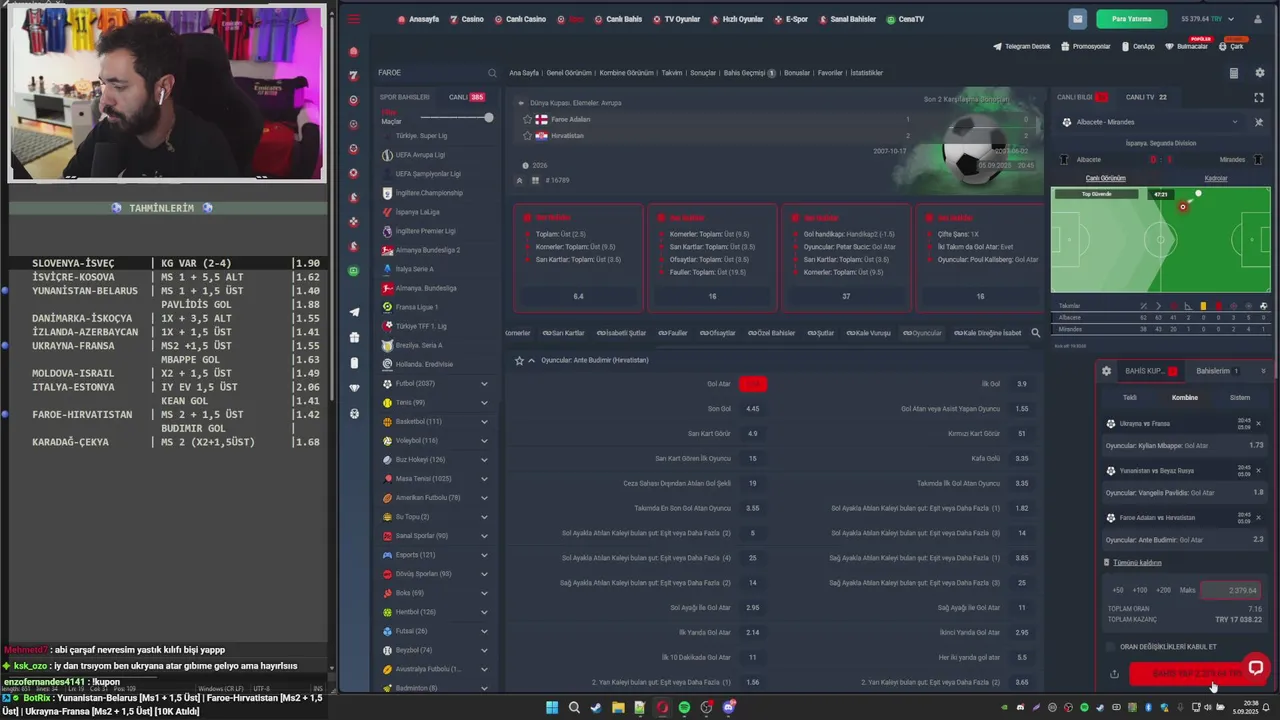Screen dimensions: 1280x720
Task: Open the Promosyonlar link
Action: (x=1087, y=46)
